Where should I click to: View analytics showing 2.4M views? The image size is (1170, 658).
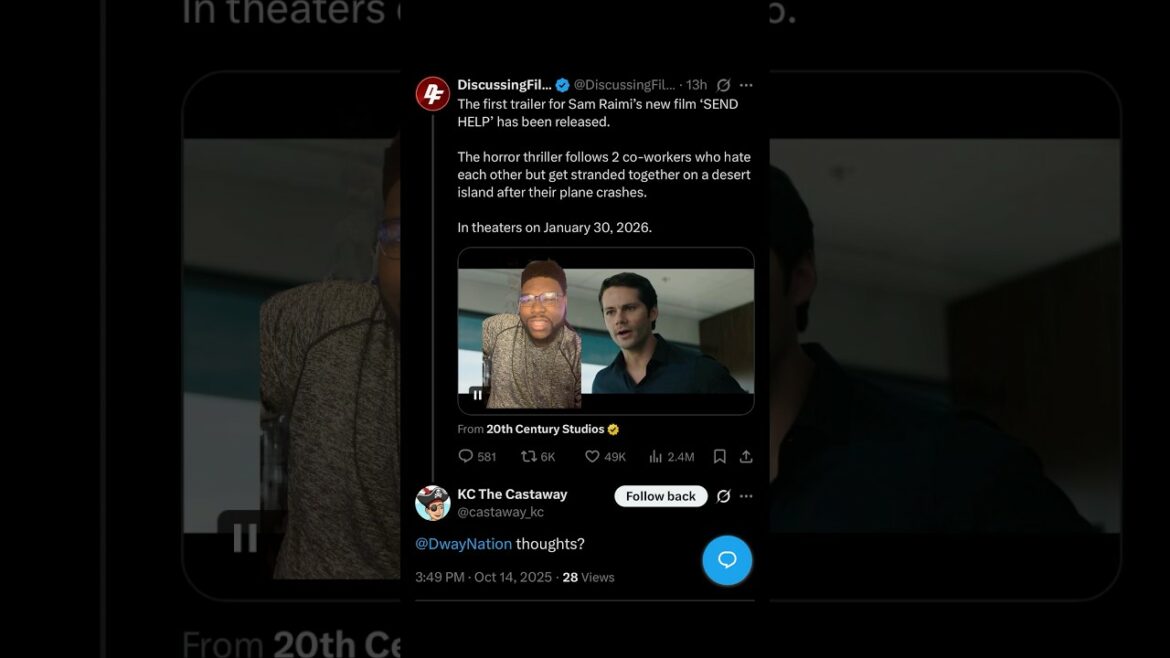tap(656, 456)
